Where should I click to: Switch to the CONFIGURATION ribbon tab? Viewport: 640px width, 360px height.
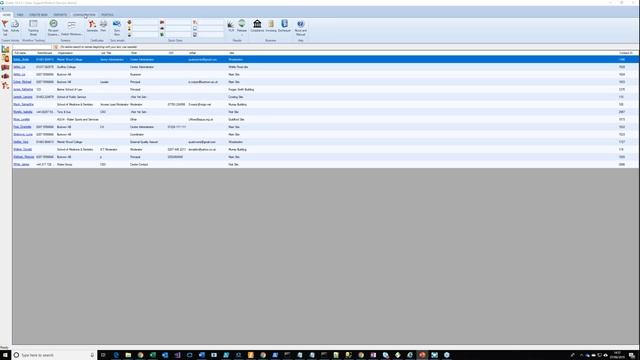click(84, 15)
